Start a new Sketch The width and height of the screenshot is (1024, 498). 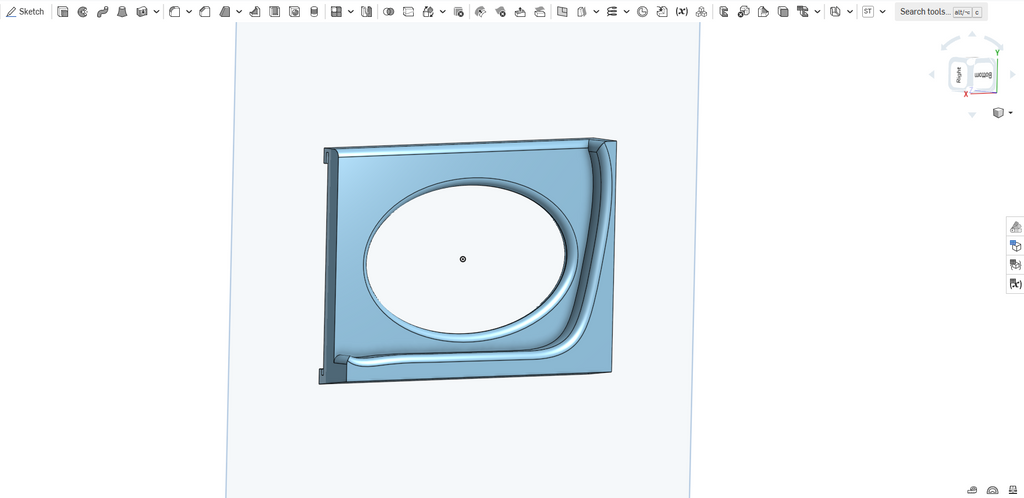25,12
